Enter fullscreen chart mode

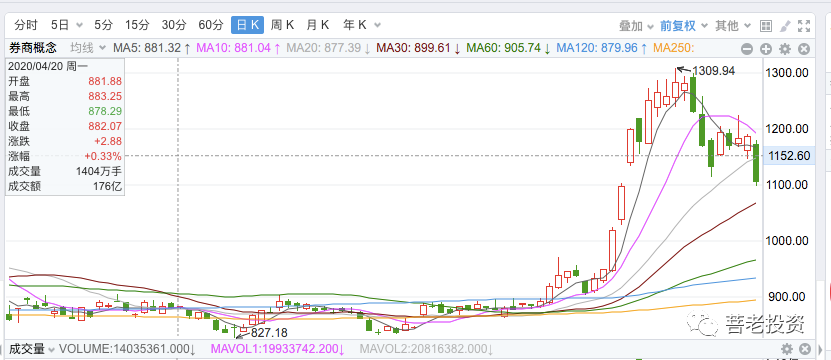804,25
